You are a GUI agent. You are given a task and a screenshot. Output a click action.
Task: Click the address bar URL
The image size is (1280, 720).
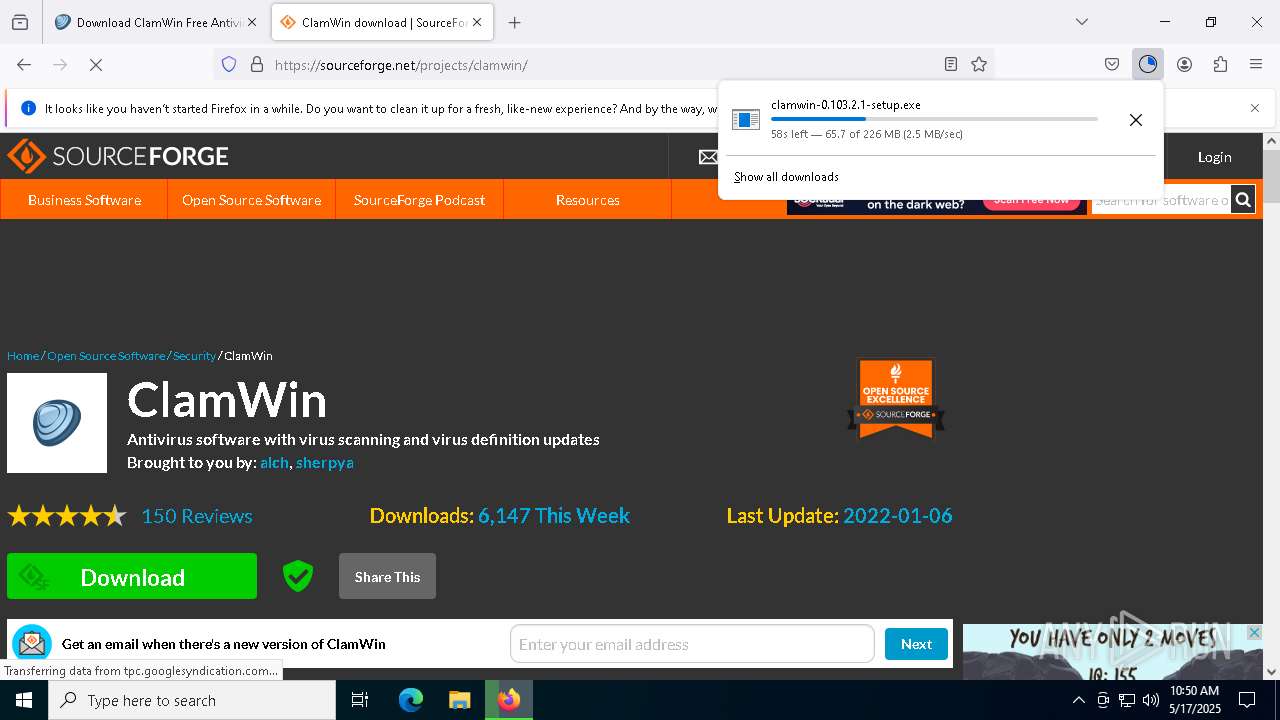[x=401, y=65]
